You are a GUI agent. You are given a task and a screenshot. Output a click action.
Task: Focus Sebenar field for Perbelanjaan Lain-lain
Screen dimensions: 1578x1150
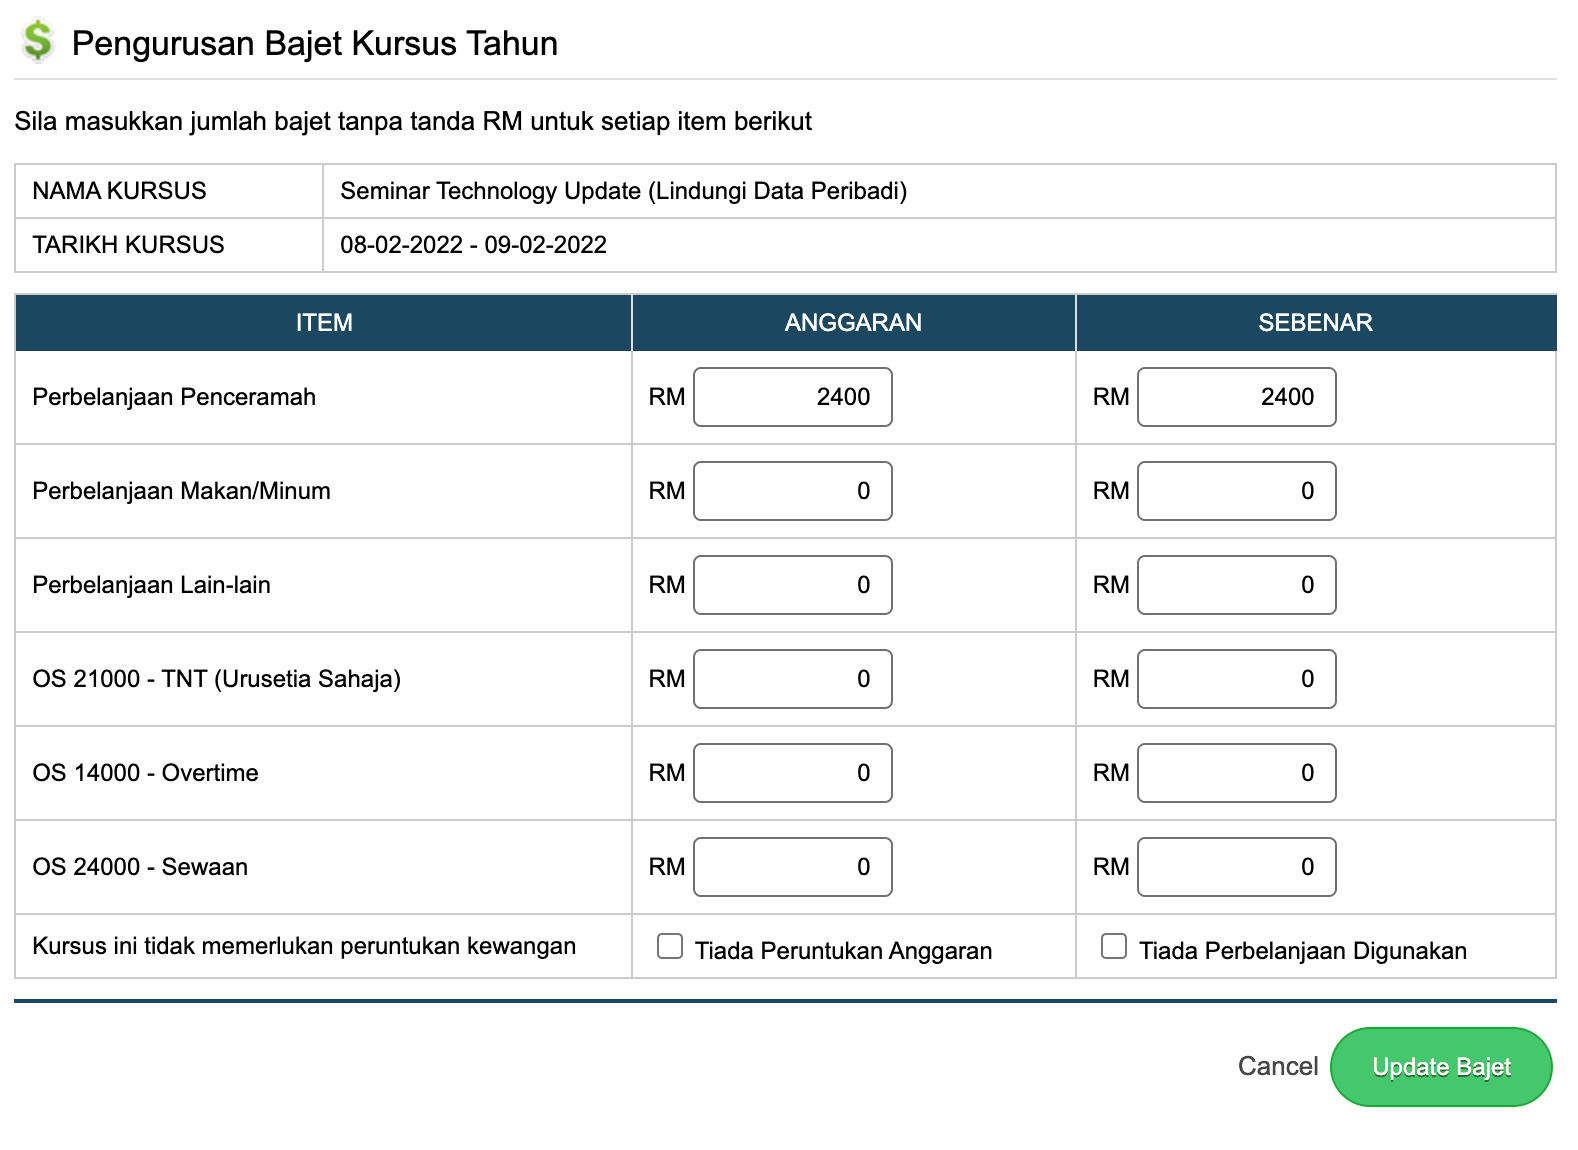(1237, 585)
